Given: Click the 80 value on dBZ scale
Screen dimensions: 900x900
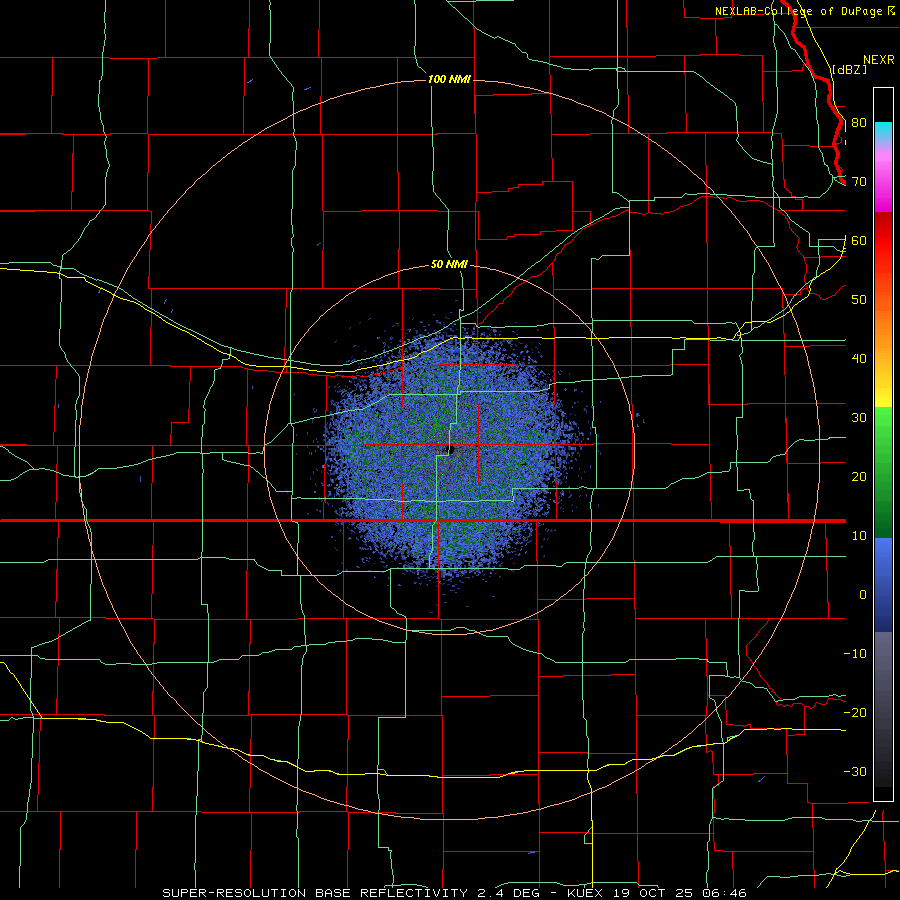Looking at the screenshot, I should [x=859, y=123].
